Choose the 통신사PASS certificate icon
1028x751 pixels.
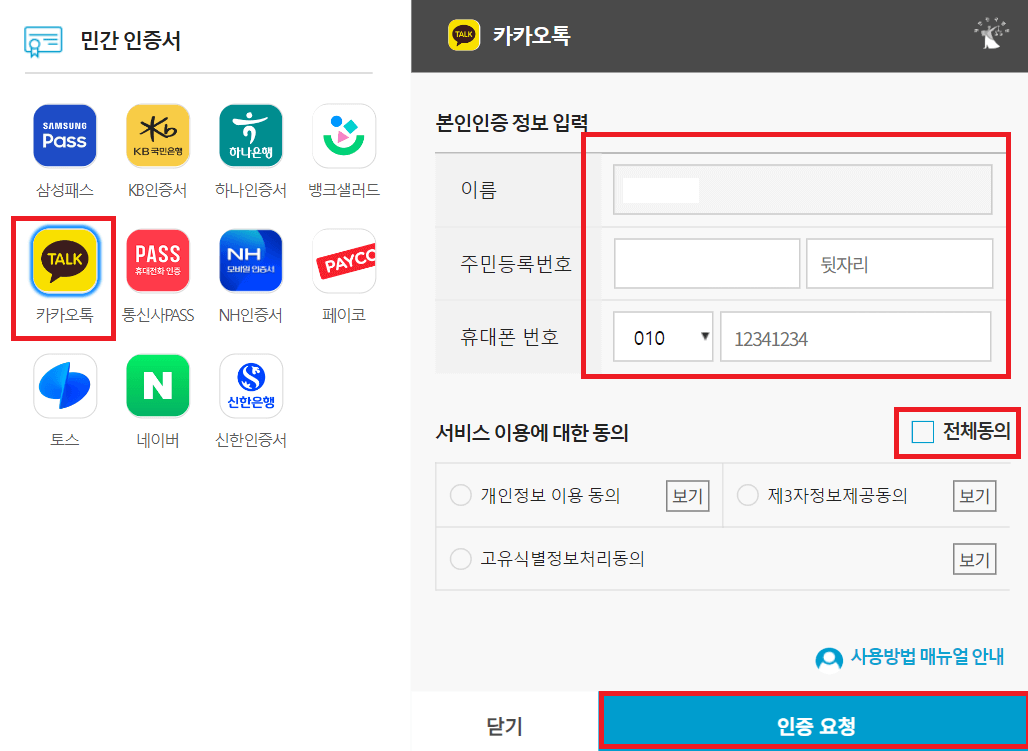pyautogui.click(x=158, y=260)
